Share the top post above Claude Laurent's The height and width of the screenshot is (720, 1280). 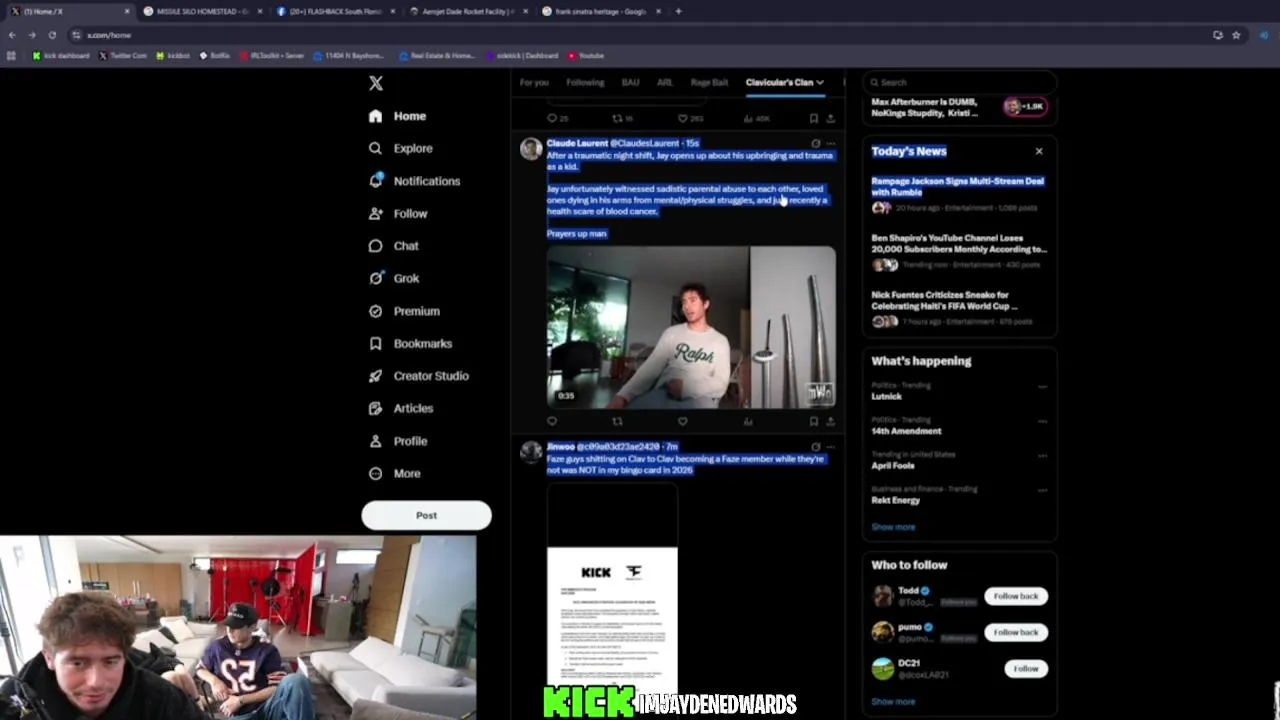tap(830, 118)
